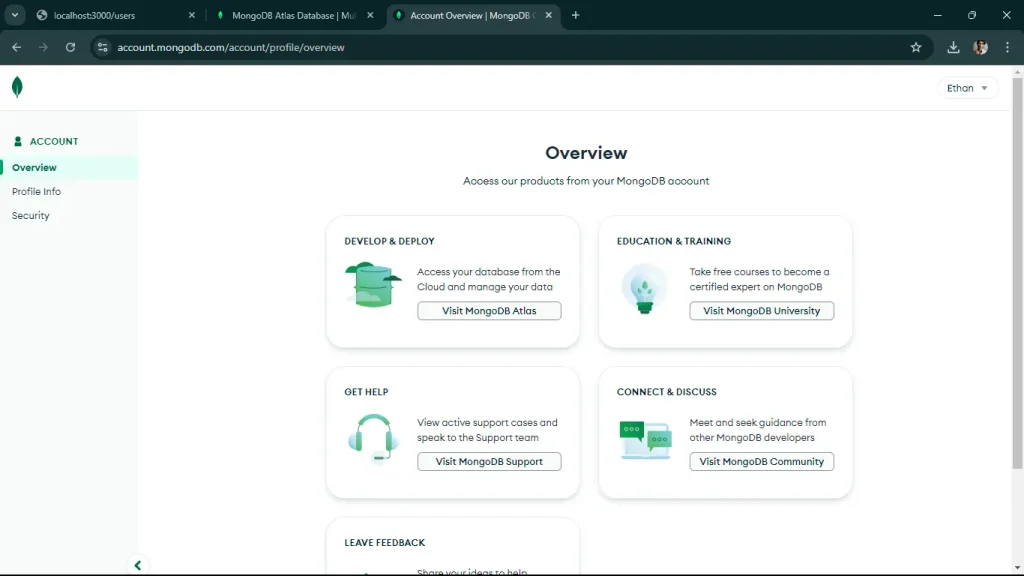
Task: Open the Chrome three-dot menu
Action: (x=1008, y=46)
